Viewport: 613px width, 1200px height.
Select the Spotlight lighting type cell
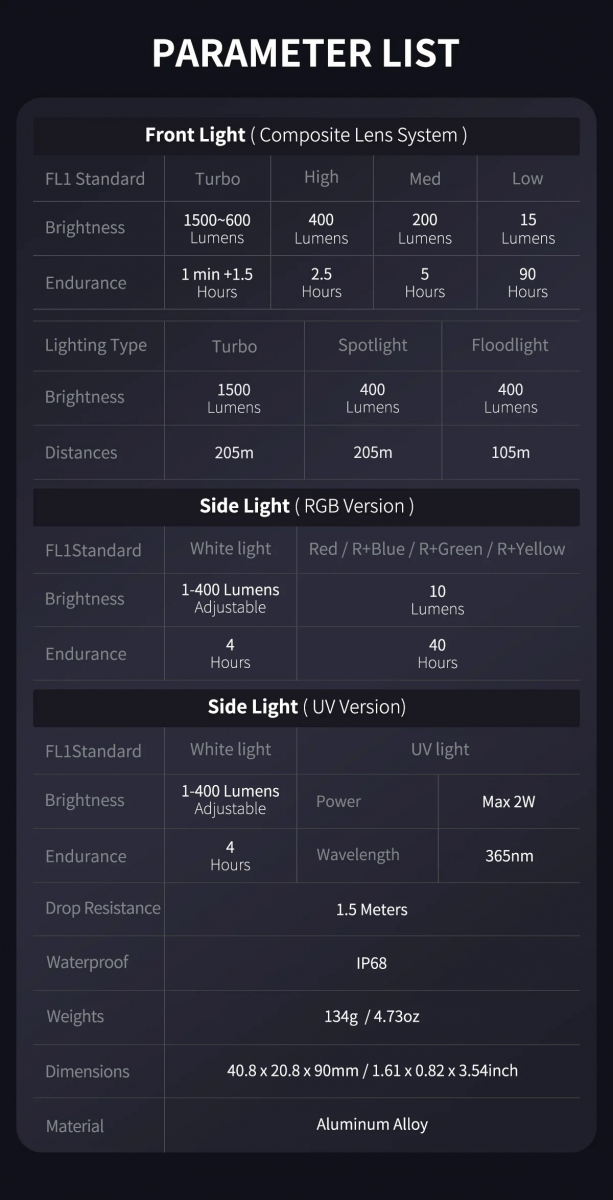click(372, 345)
